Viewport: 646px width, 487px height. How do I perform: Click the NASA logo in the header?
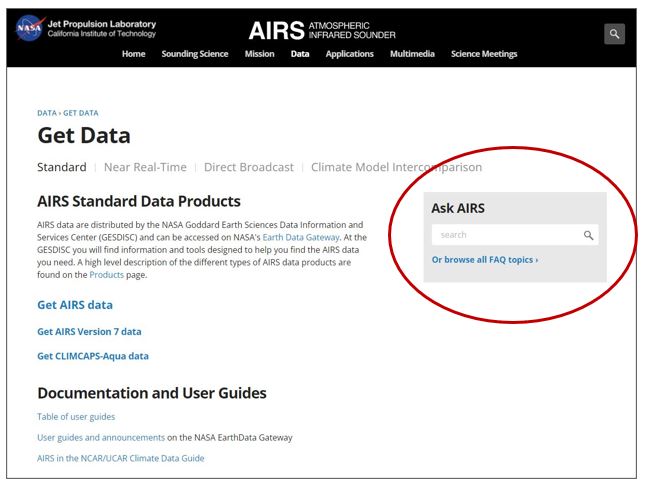pos(30,28)
